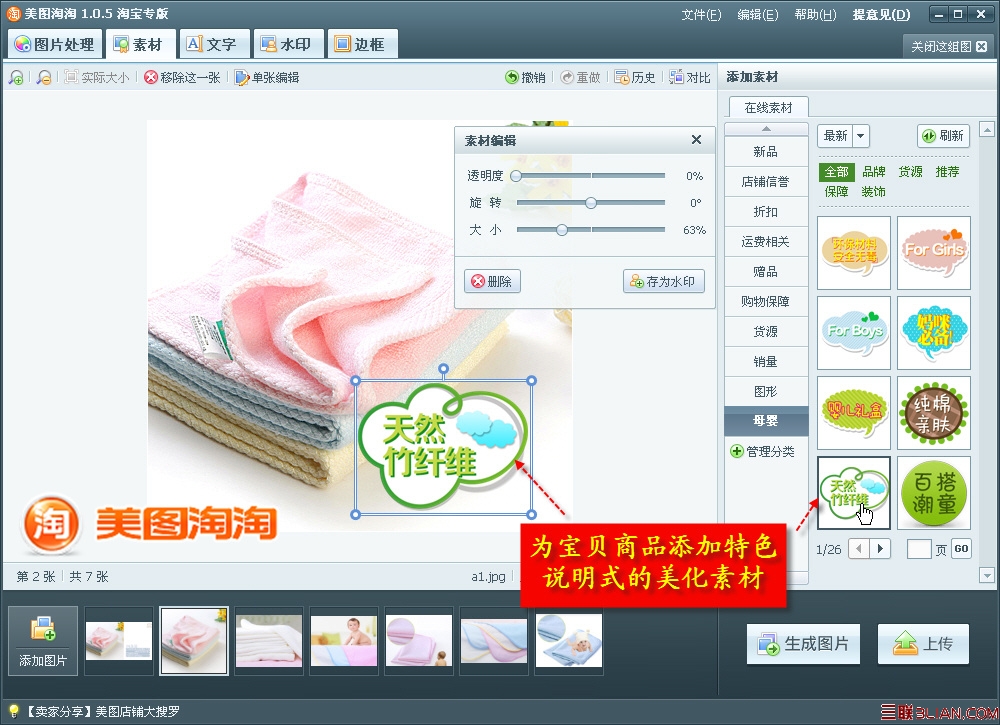Go to previous material page
The width and height of the screenshot is (1000, 725).
coord(858,548)
